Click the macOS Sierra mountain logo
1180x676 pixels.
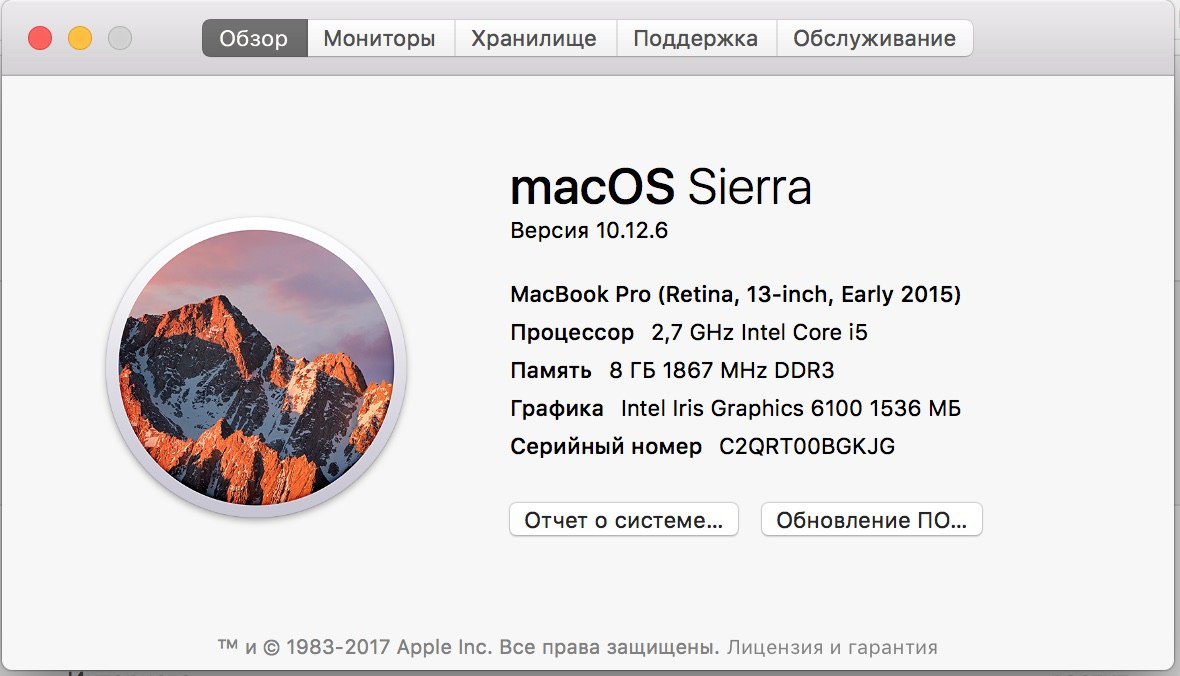[257, 367]
